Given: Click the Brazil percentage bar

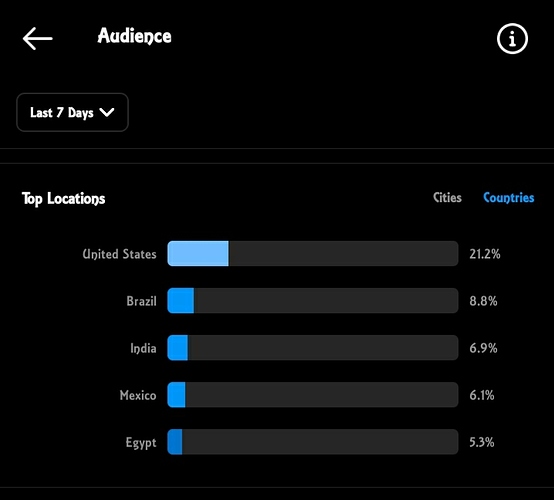Looking at the screenshot, I should [313, 301].
